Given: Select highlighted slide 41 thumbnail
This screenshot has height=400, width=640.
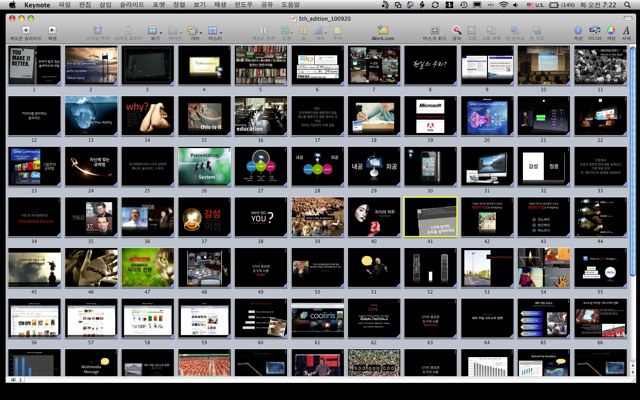Looking at the screenshot, I should pos(431,217).
